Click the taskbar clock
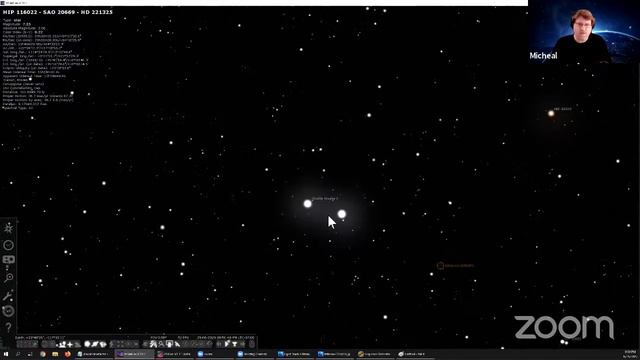640x360 pixels. [x=630, y=354]
